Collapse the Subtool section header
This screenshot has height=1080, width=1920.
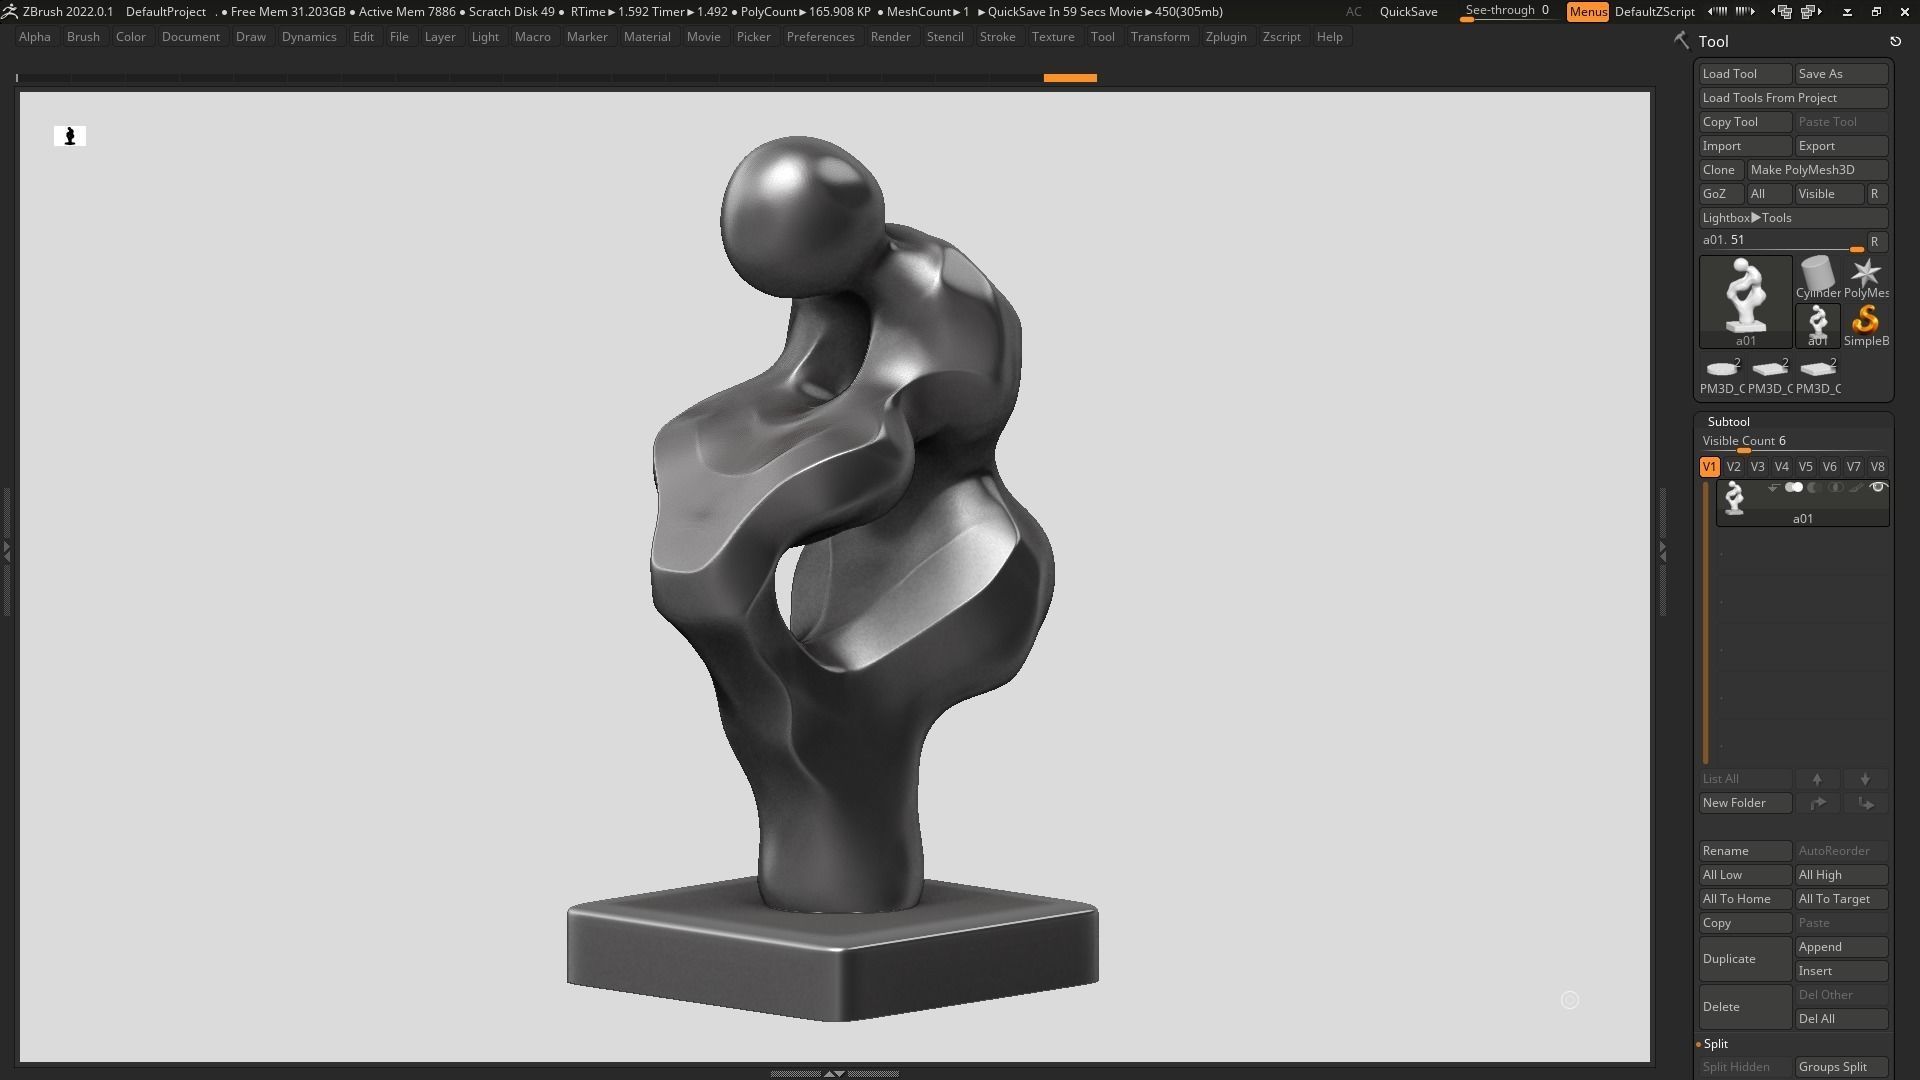[x=1728, y=422]
